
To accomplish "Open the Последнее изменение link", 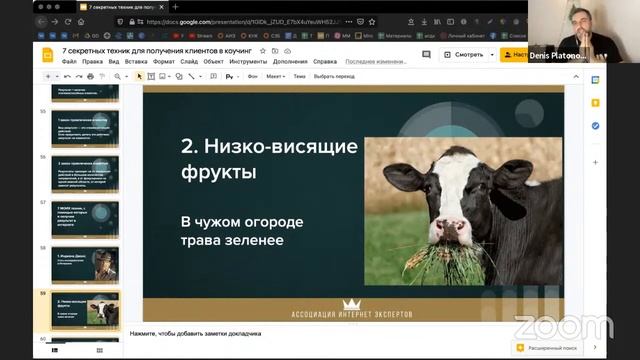I will (x=376, y=62).
